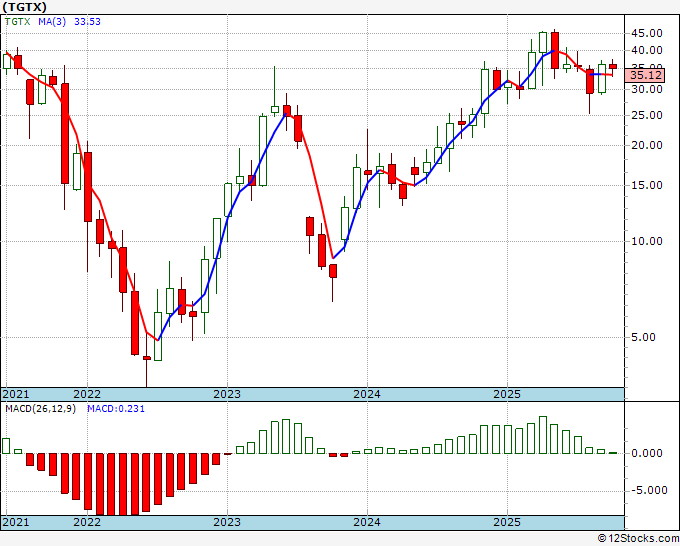The height and width of the screenshot is (546, 680).
Task: Click the 40.00 price axis label
Action: click(x=647, y=50)
